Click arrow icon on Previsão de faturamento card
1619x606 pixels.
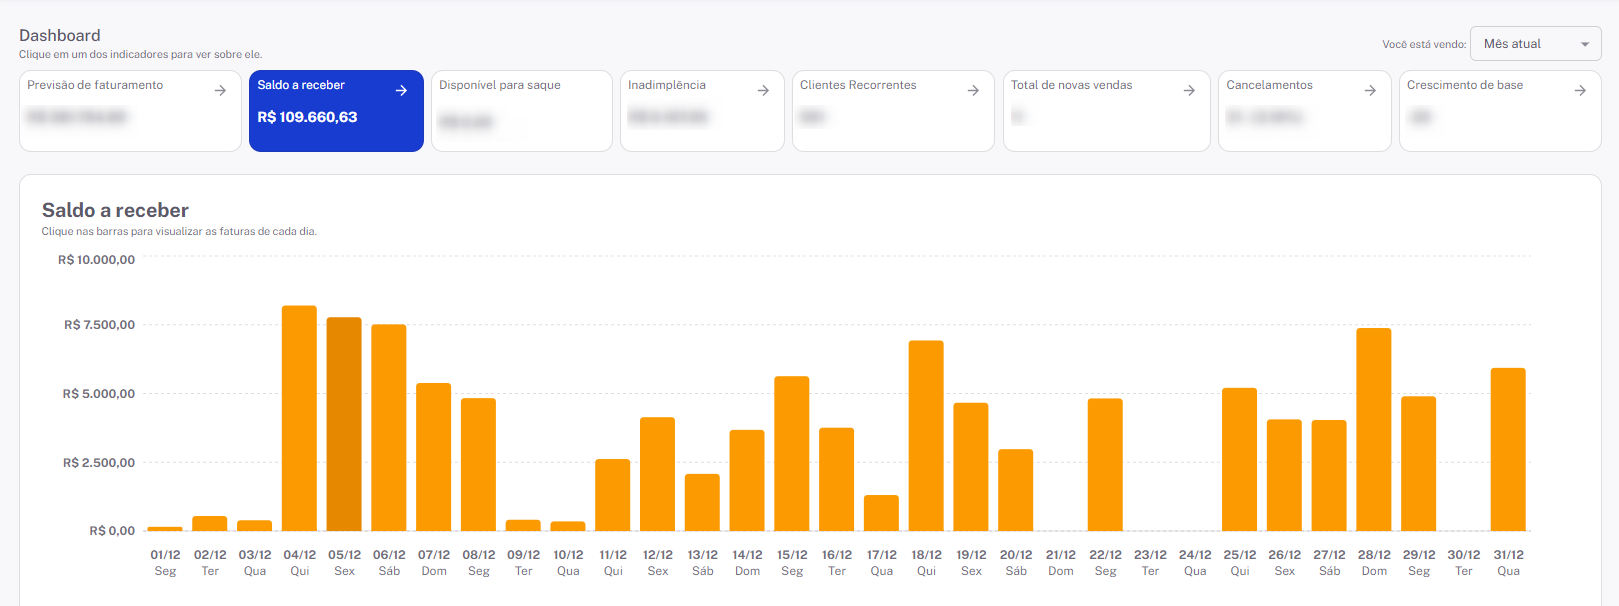point(220,90)
